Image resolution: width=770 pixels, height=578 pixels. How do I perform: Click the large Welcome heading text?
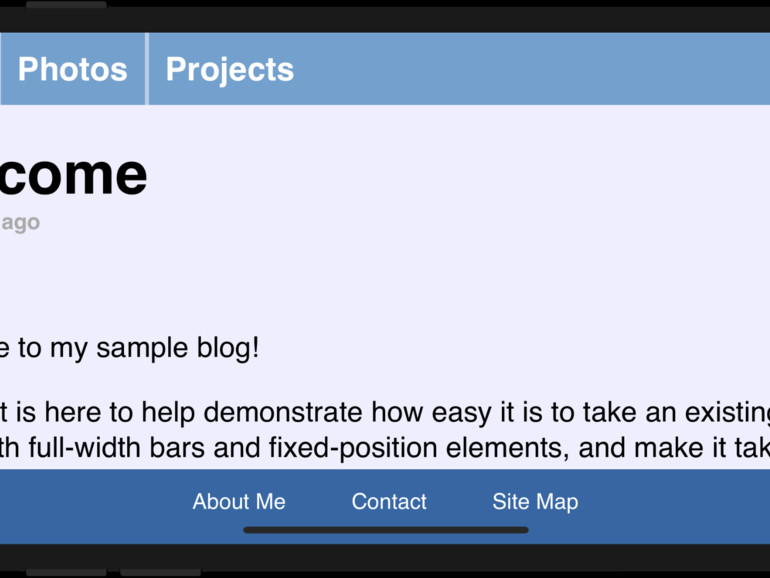(x=74, y=174)
